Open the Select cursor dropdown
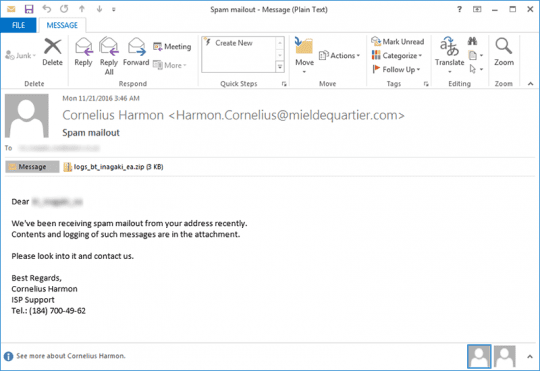The width and height of the screenshot is (540, 371). pyautogui.click(x=476, y=69)
